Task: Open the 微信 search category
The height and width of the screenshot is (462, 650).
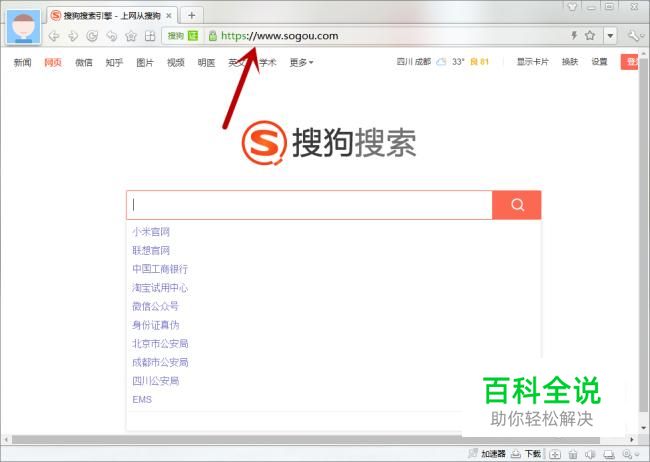Action: tap(84, 62)
